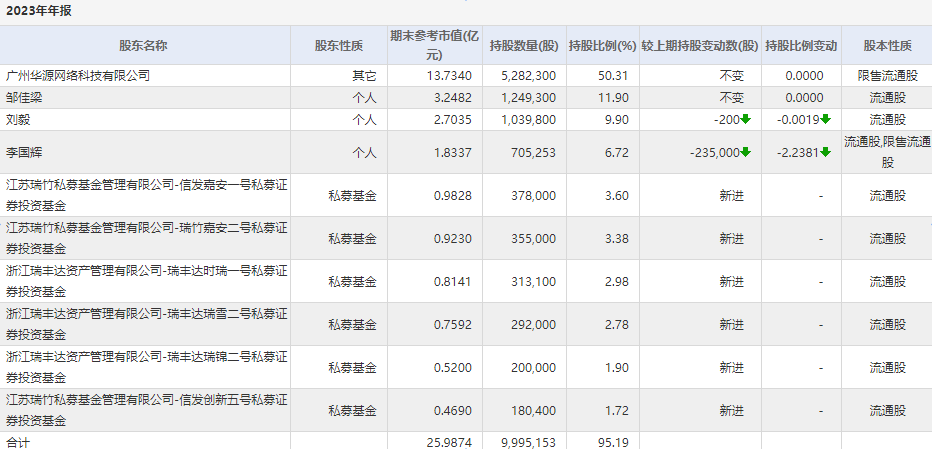The width and height of the screenshot is (932, 449).
Task: Click 不变 in 邹佳梁 row
Action: tap(731, 98)
